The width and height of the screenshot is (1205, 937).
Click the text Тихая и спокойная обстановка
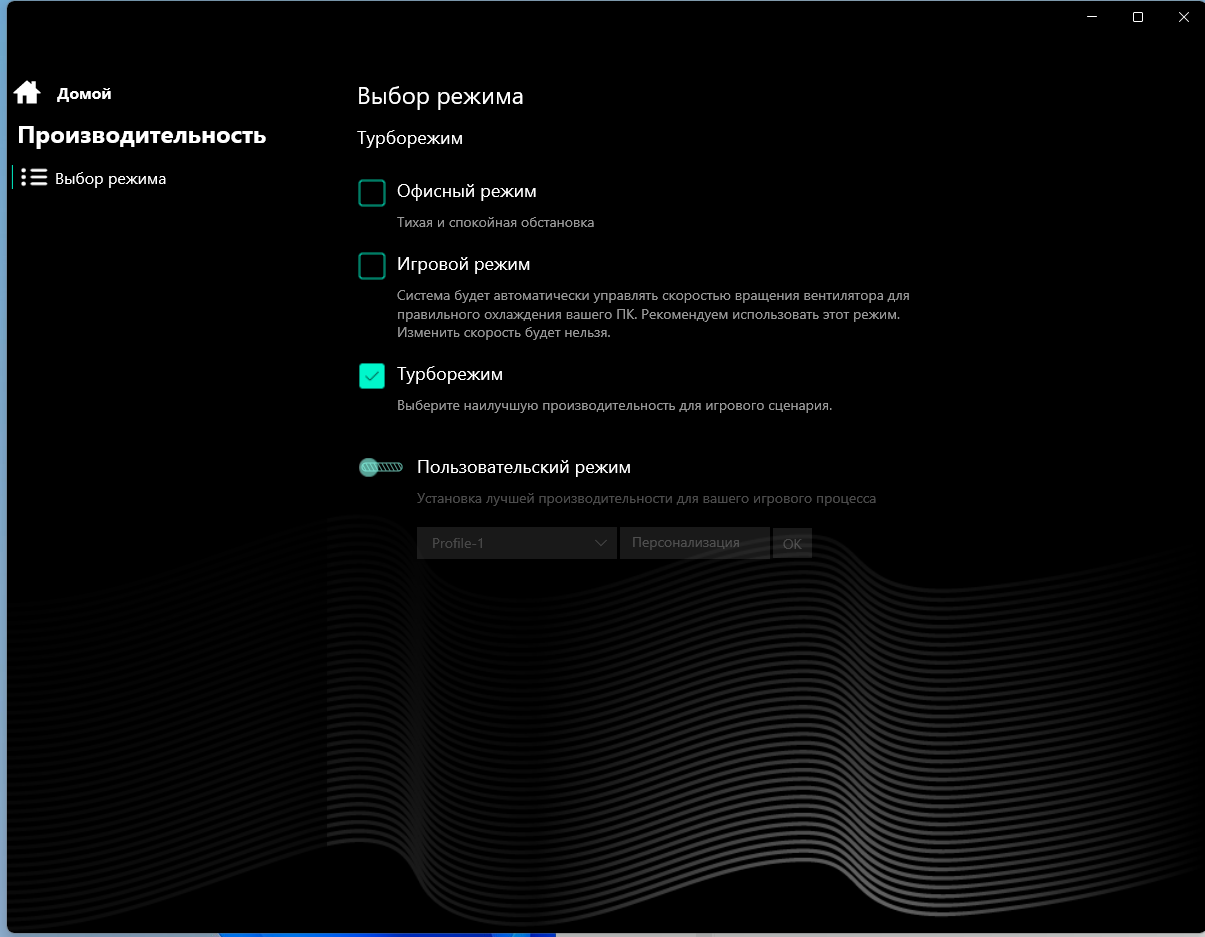coord(496,222)
